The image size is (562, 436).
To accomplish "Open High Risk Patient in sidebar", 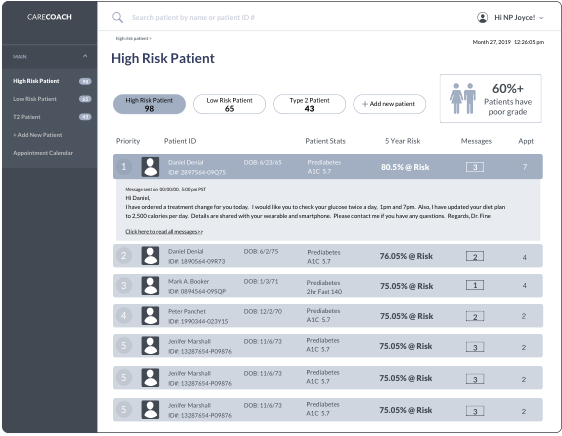I will (x=36, y=81).
